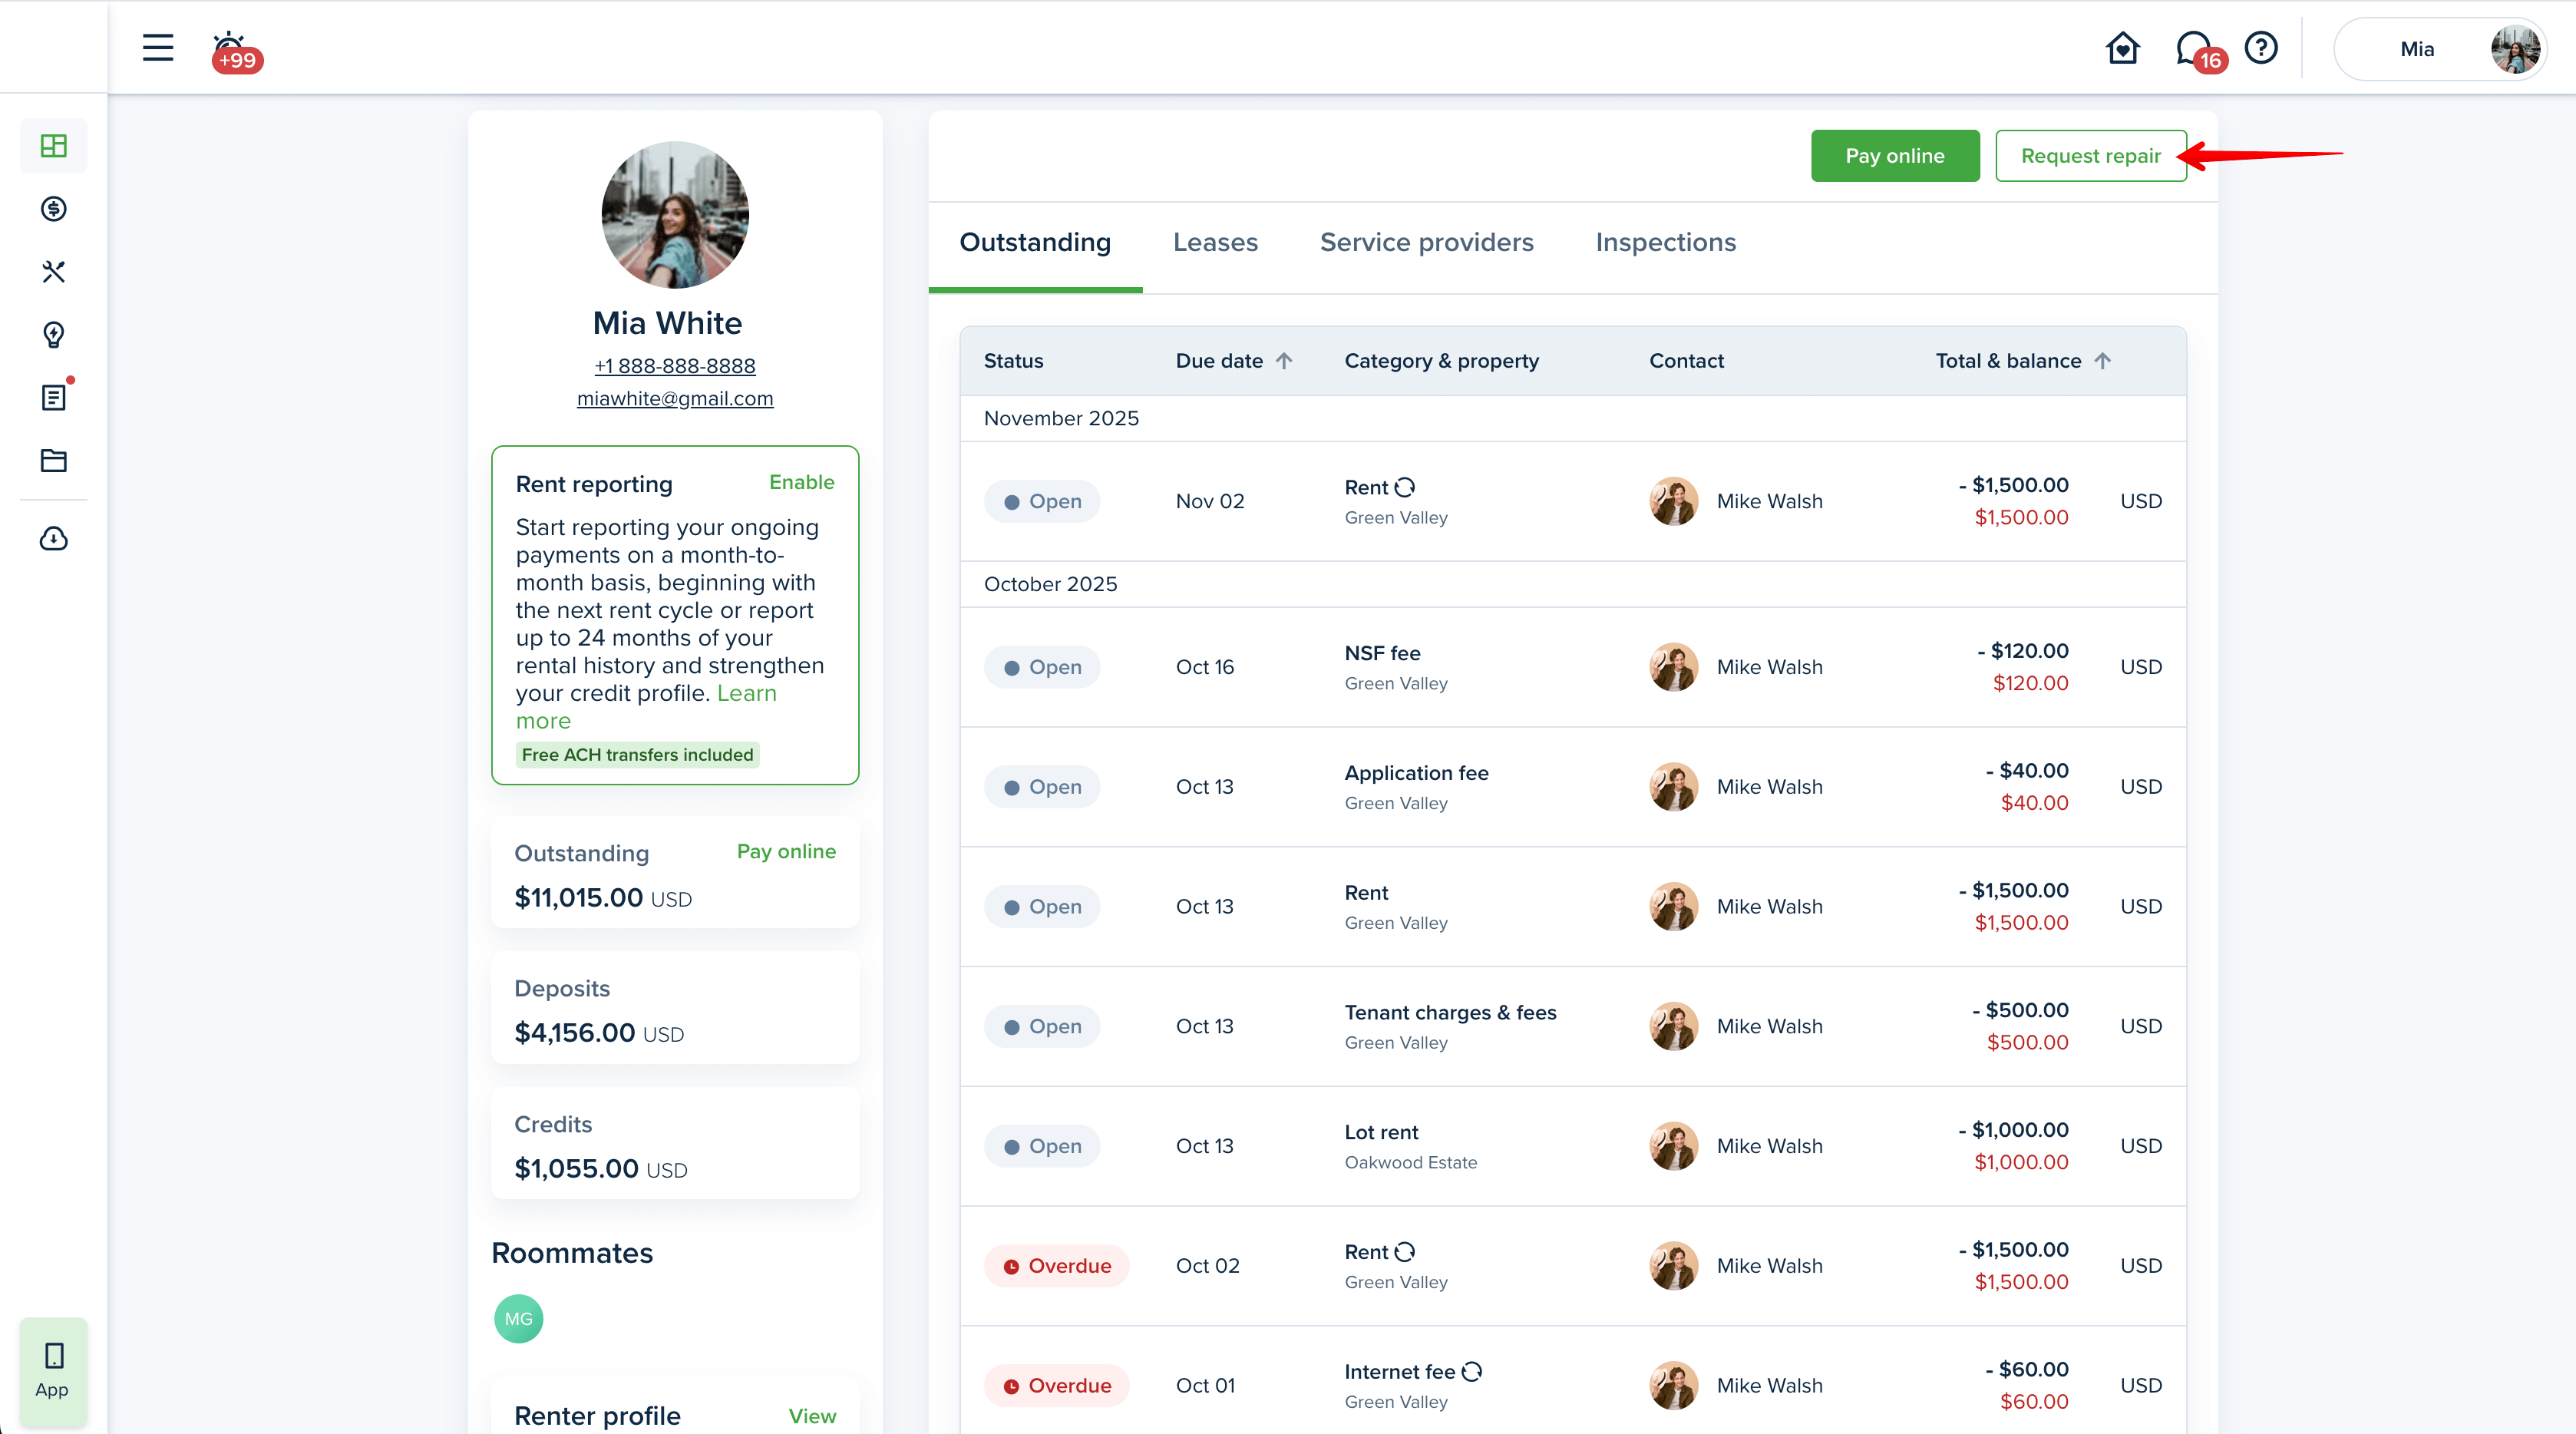Viewport: 2576px width, 1434px height.
Task: Open the App mobile button in sidebar
Action: pos(53,1370)
